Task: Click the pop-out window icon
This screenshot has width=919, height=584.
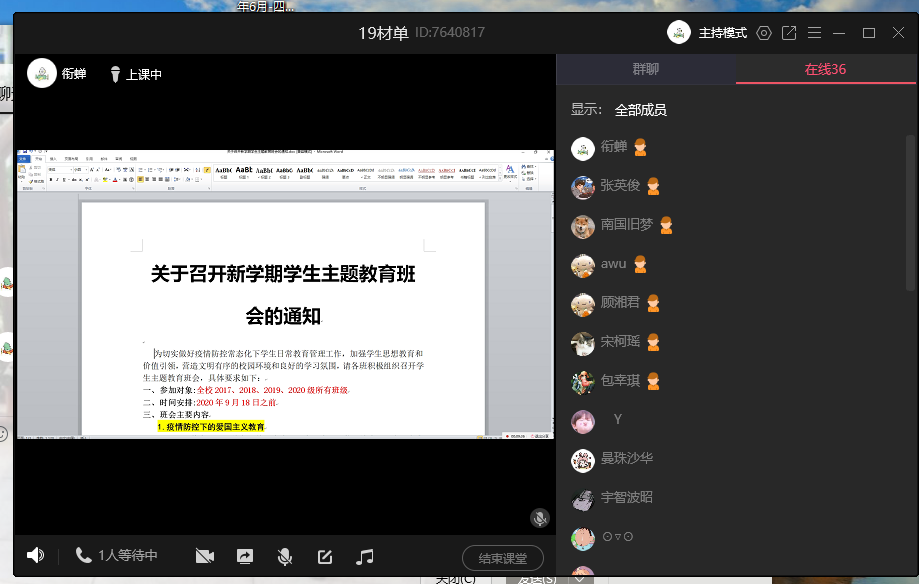Action: (789, 33)
